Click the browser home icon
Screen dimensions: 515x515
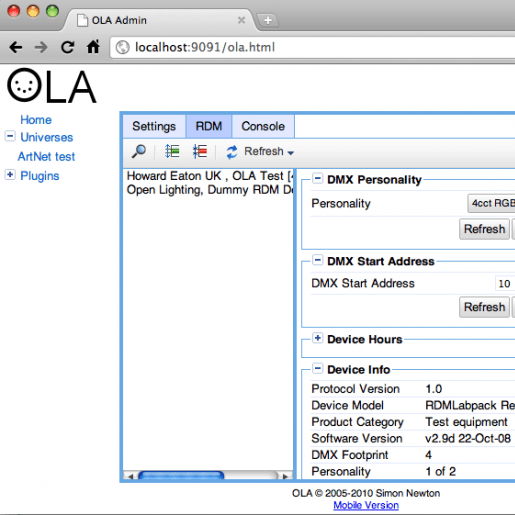click(93, 47)
